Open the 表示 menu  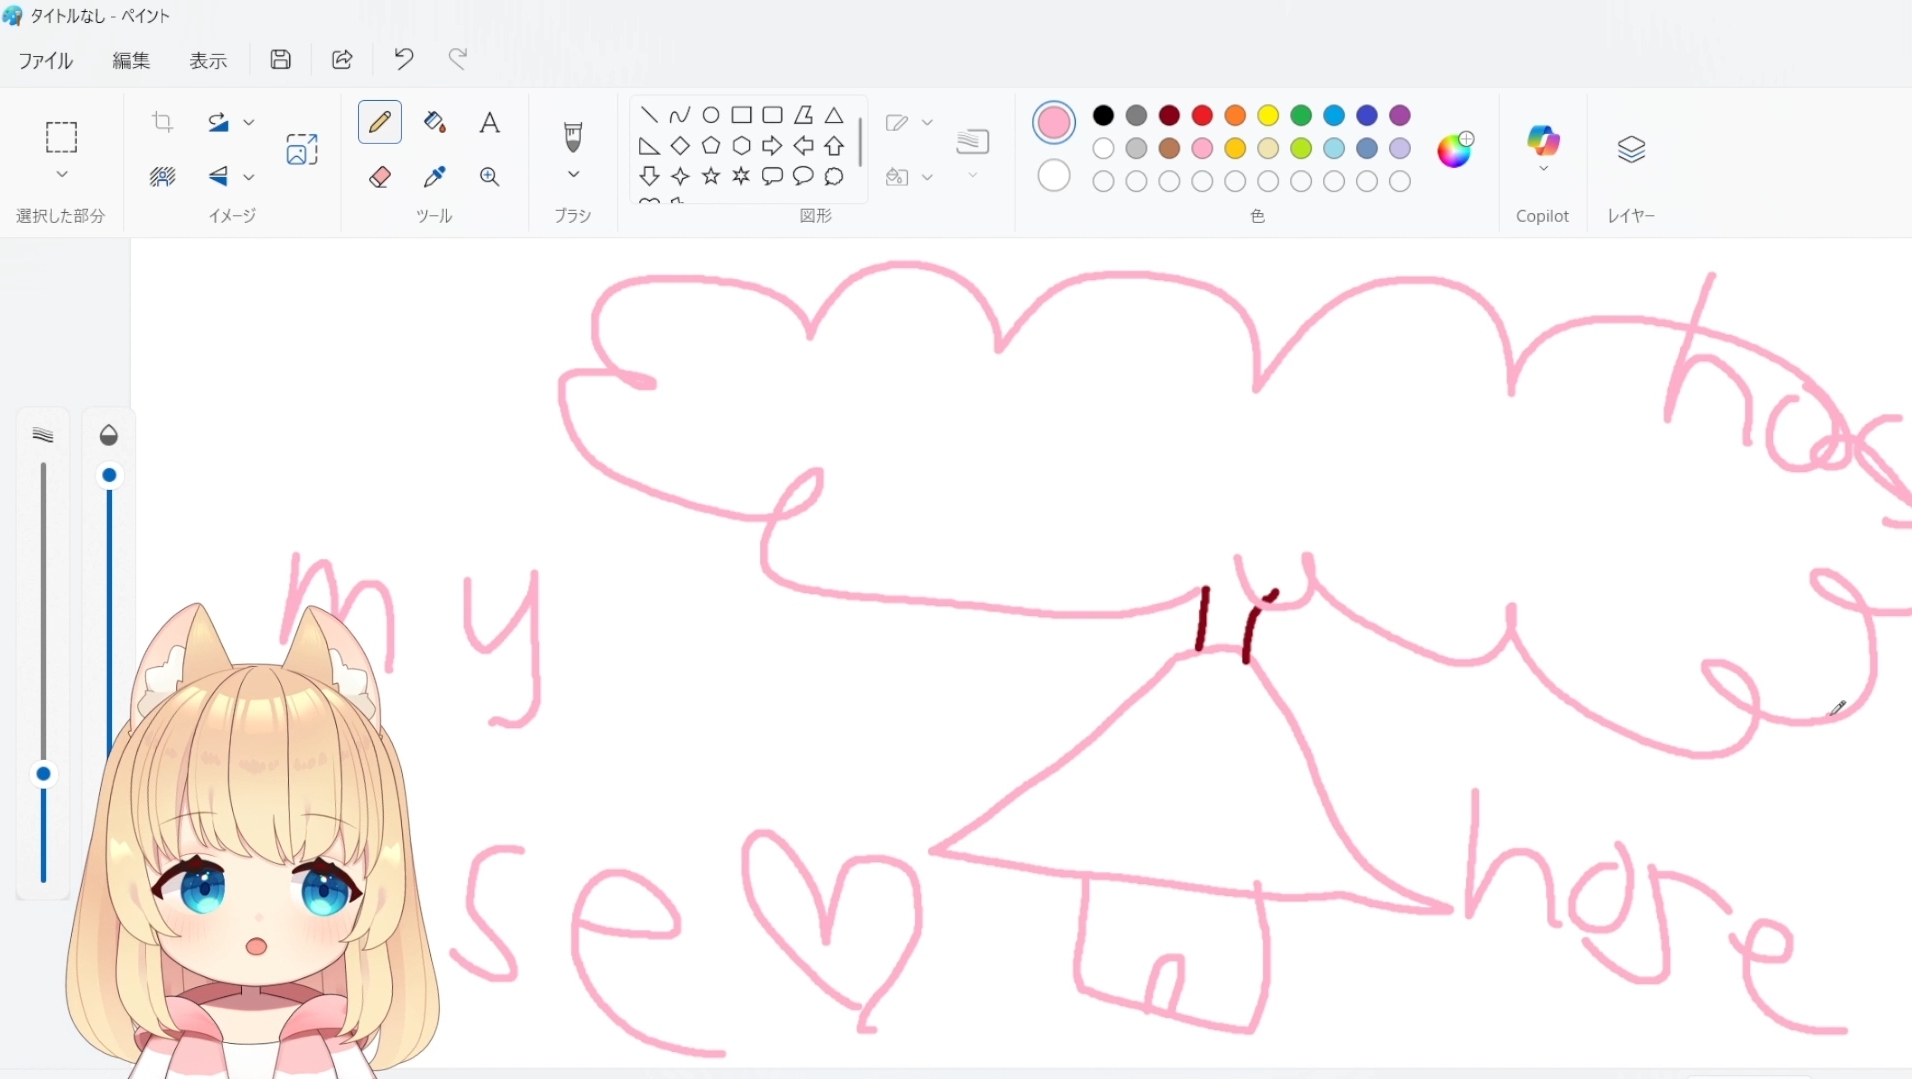point(208,60)
